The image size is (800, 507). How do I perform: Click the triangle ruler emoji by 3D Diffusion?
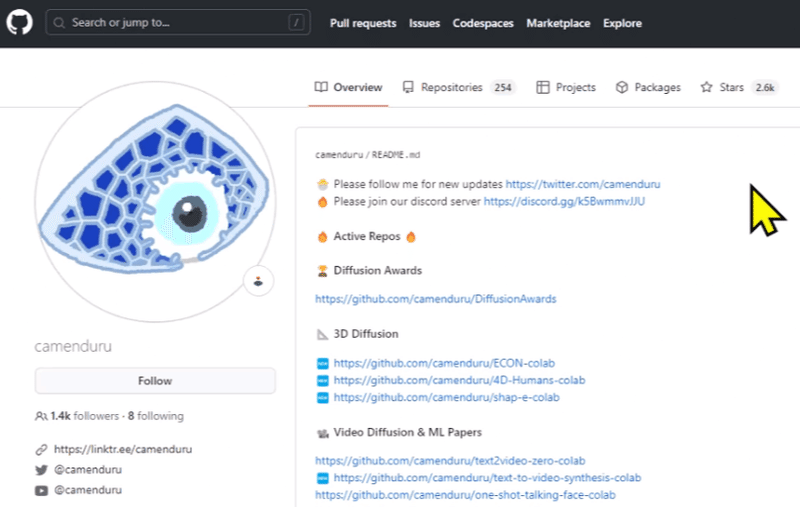(x=322, y=335)
